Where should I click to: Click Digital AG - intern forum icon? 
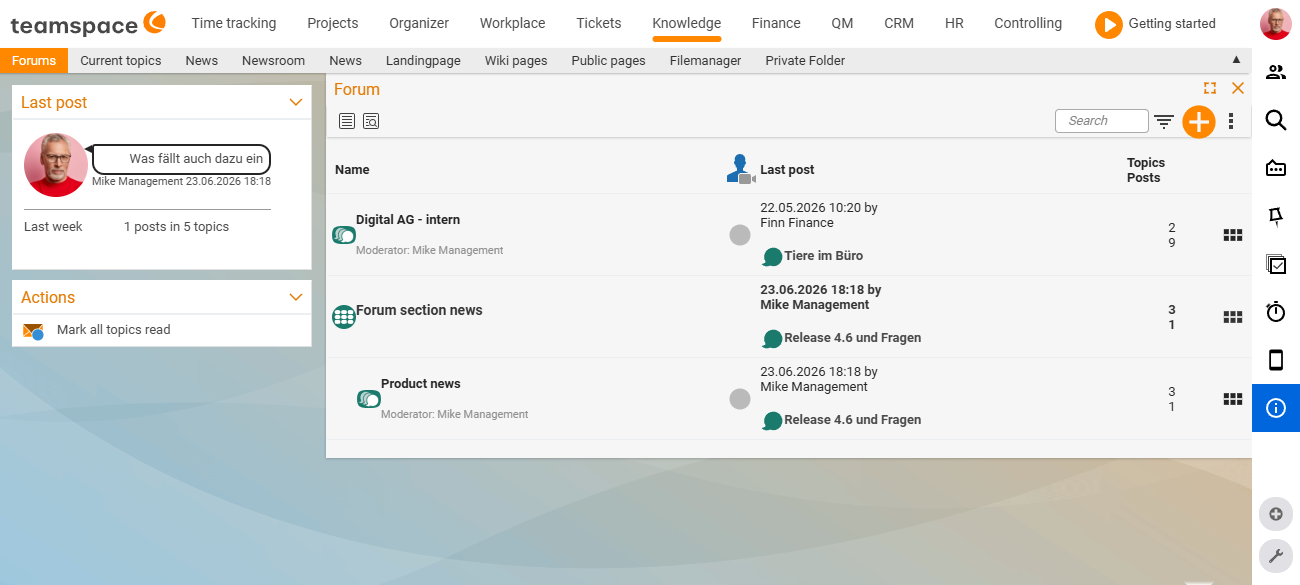[343, 235]
